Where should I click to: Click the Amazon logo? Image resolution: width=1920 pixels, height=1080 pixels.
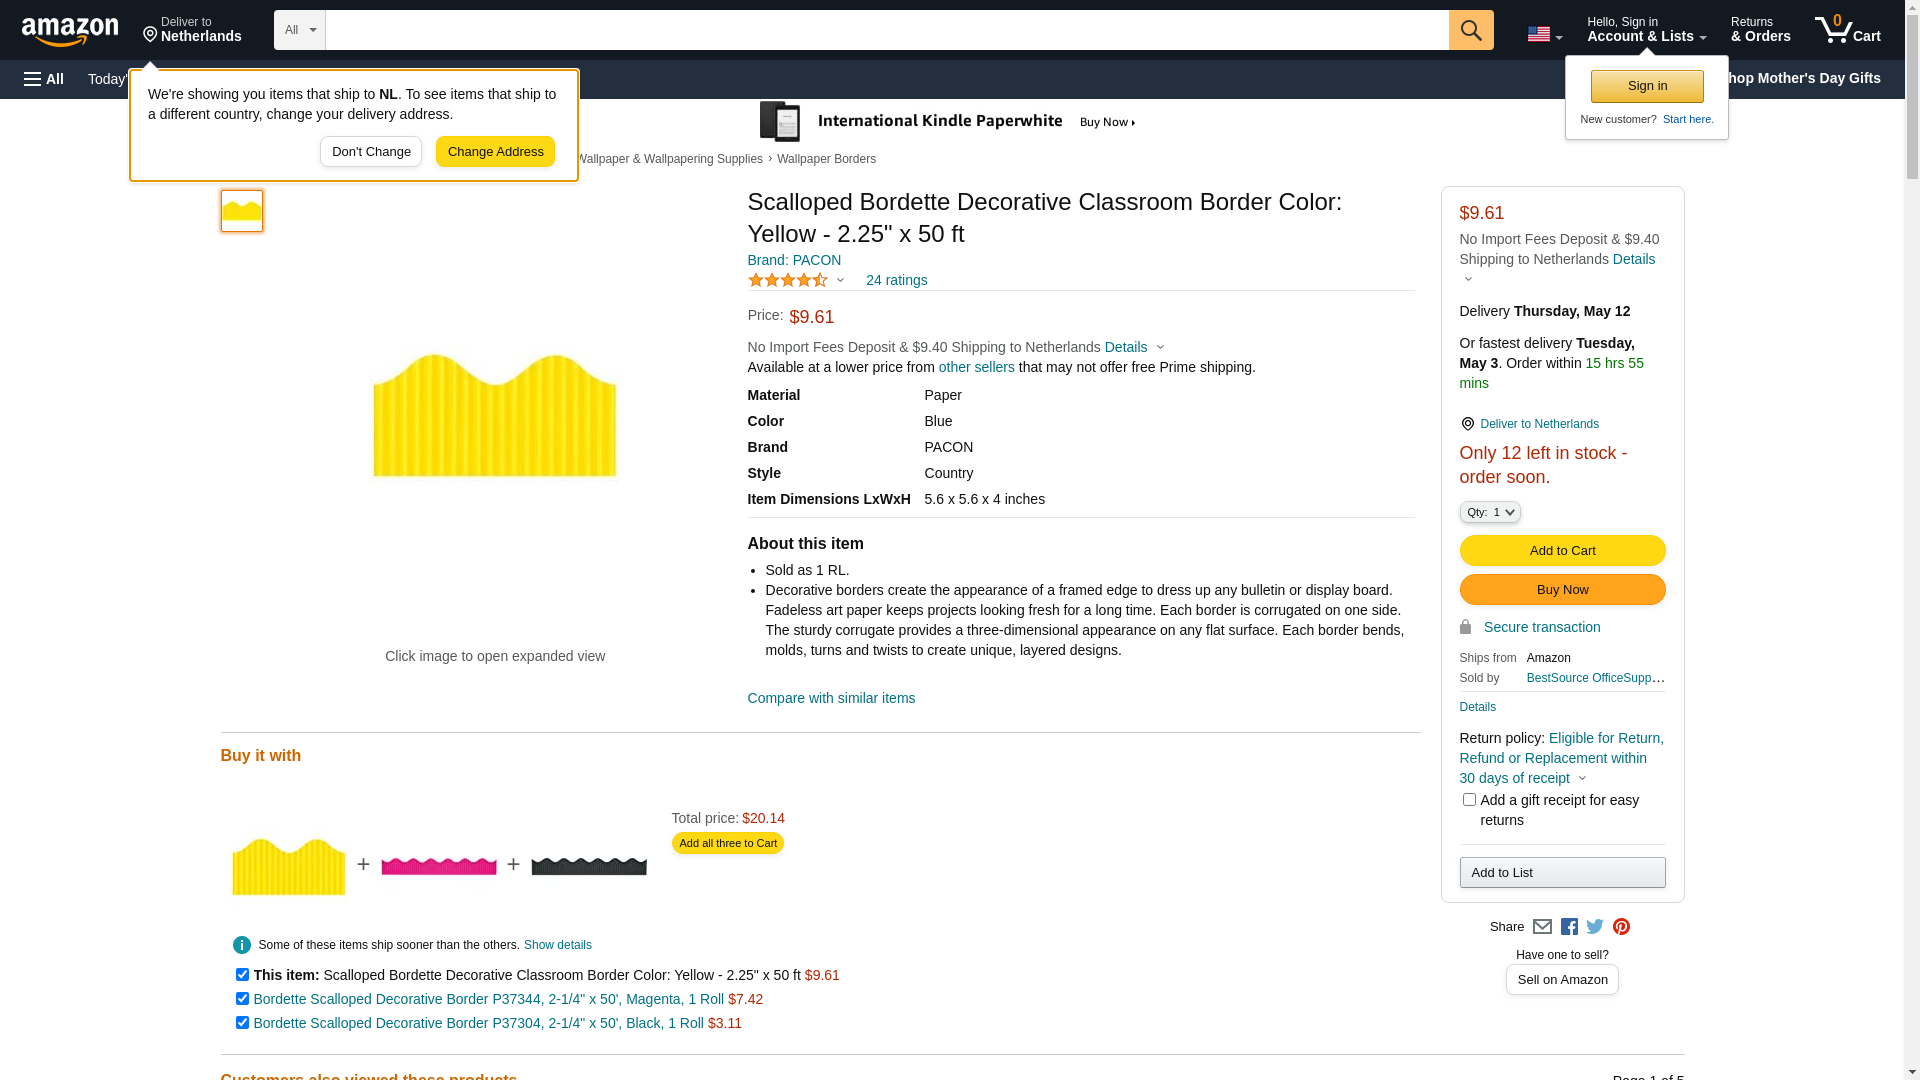pos(70,32)
